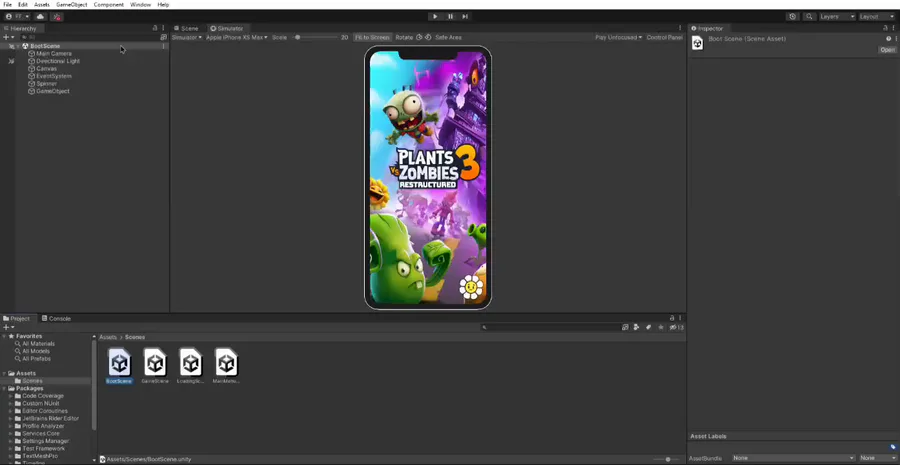Open the Hierarchy panel kebab menu
The width and height of the screenshot is (900, 465).
(x=163, y=28)
